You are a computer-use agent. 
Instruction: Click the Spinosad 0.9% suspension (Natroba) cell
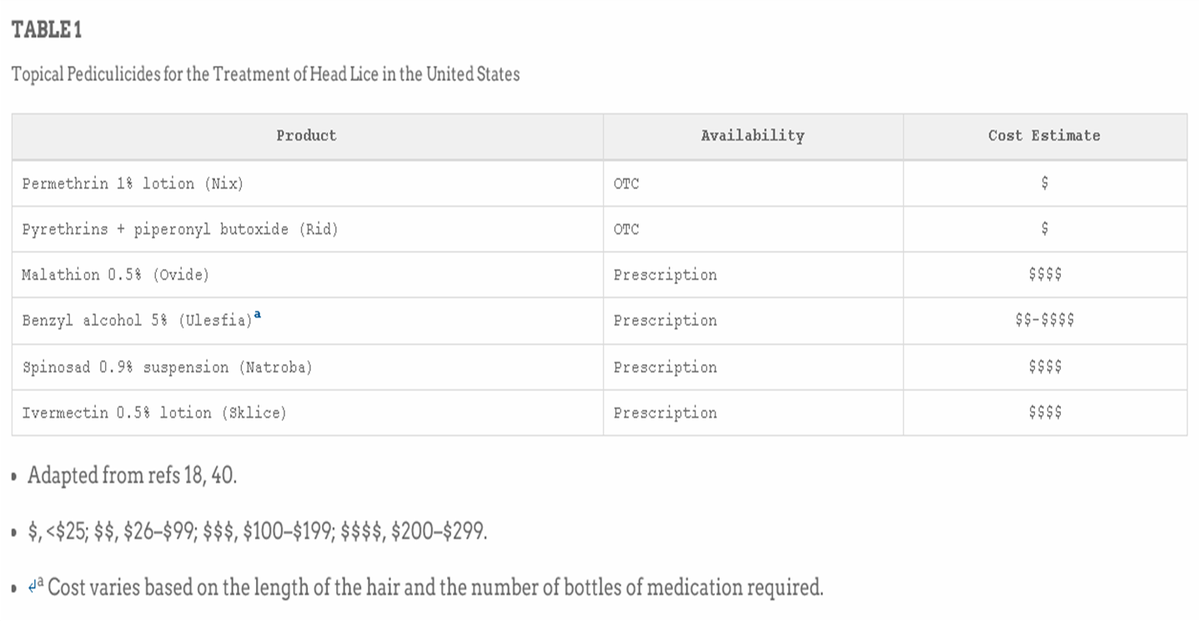[x=307, y=367]
